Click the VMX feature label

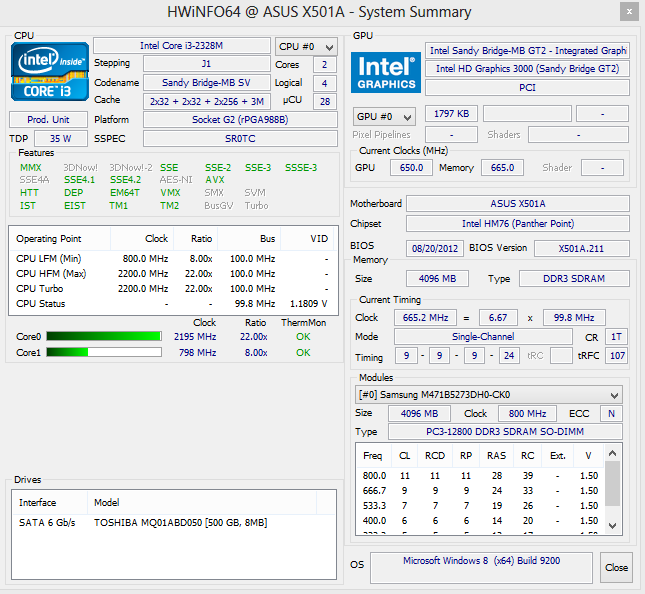170,193
